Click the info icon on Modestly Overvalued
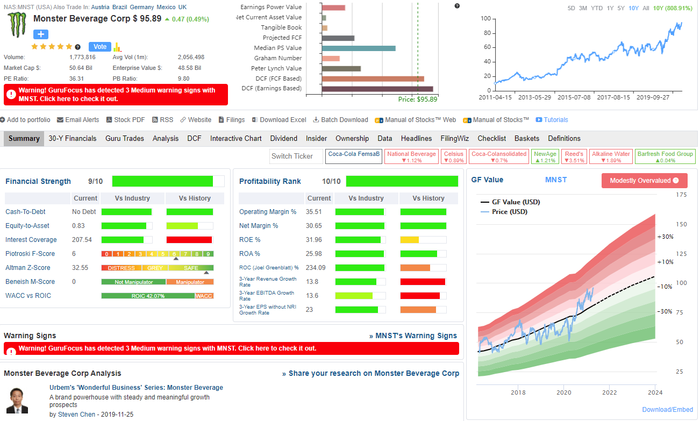Image resolution: width=700 pixels, height=421 pixels. 676,180
